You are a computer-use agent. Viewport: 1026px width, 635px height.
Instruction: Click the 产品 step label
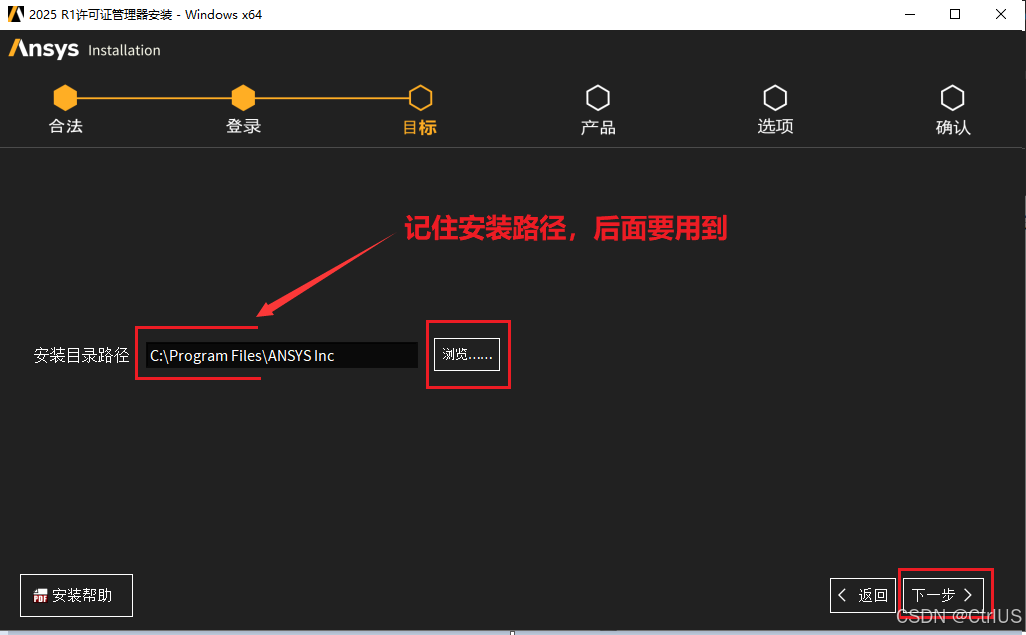598,128
